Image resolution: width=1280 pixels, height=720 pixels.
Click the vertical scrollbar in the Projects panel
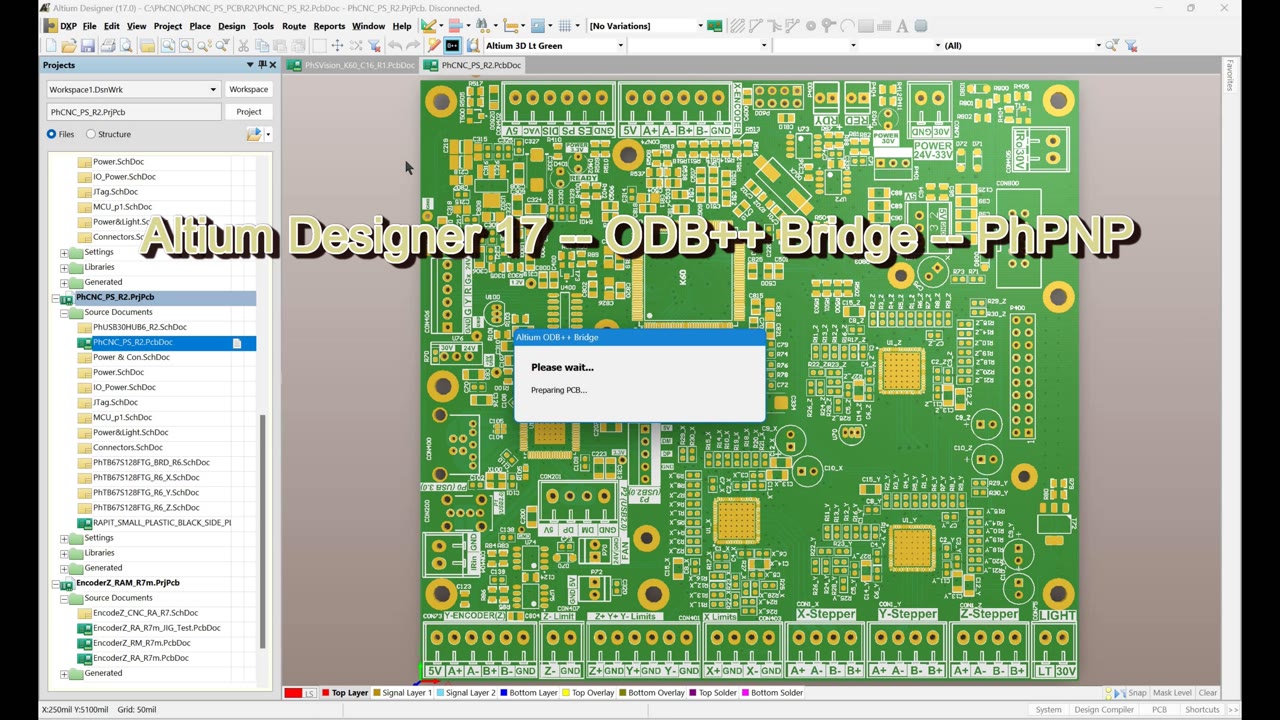(x=262, y=530)
